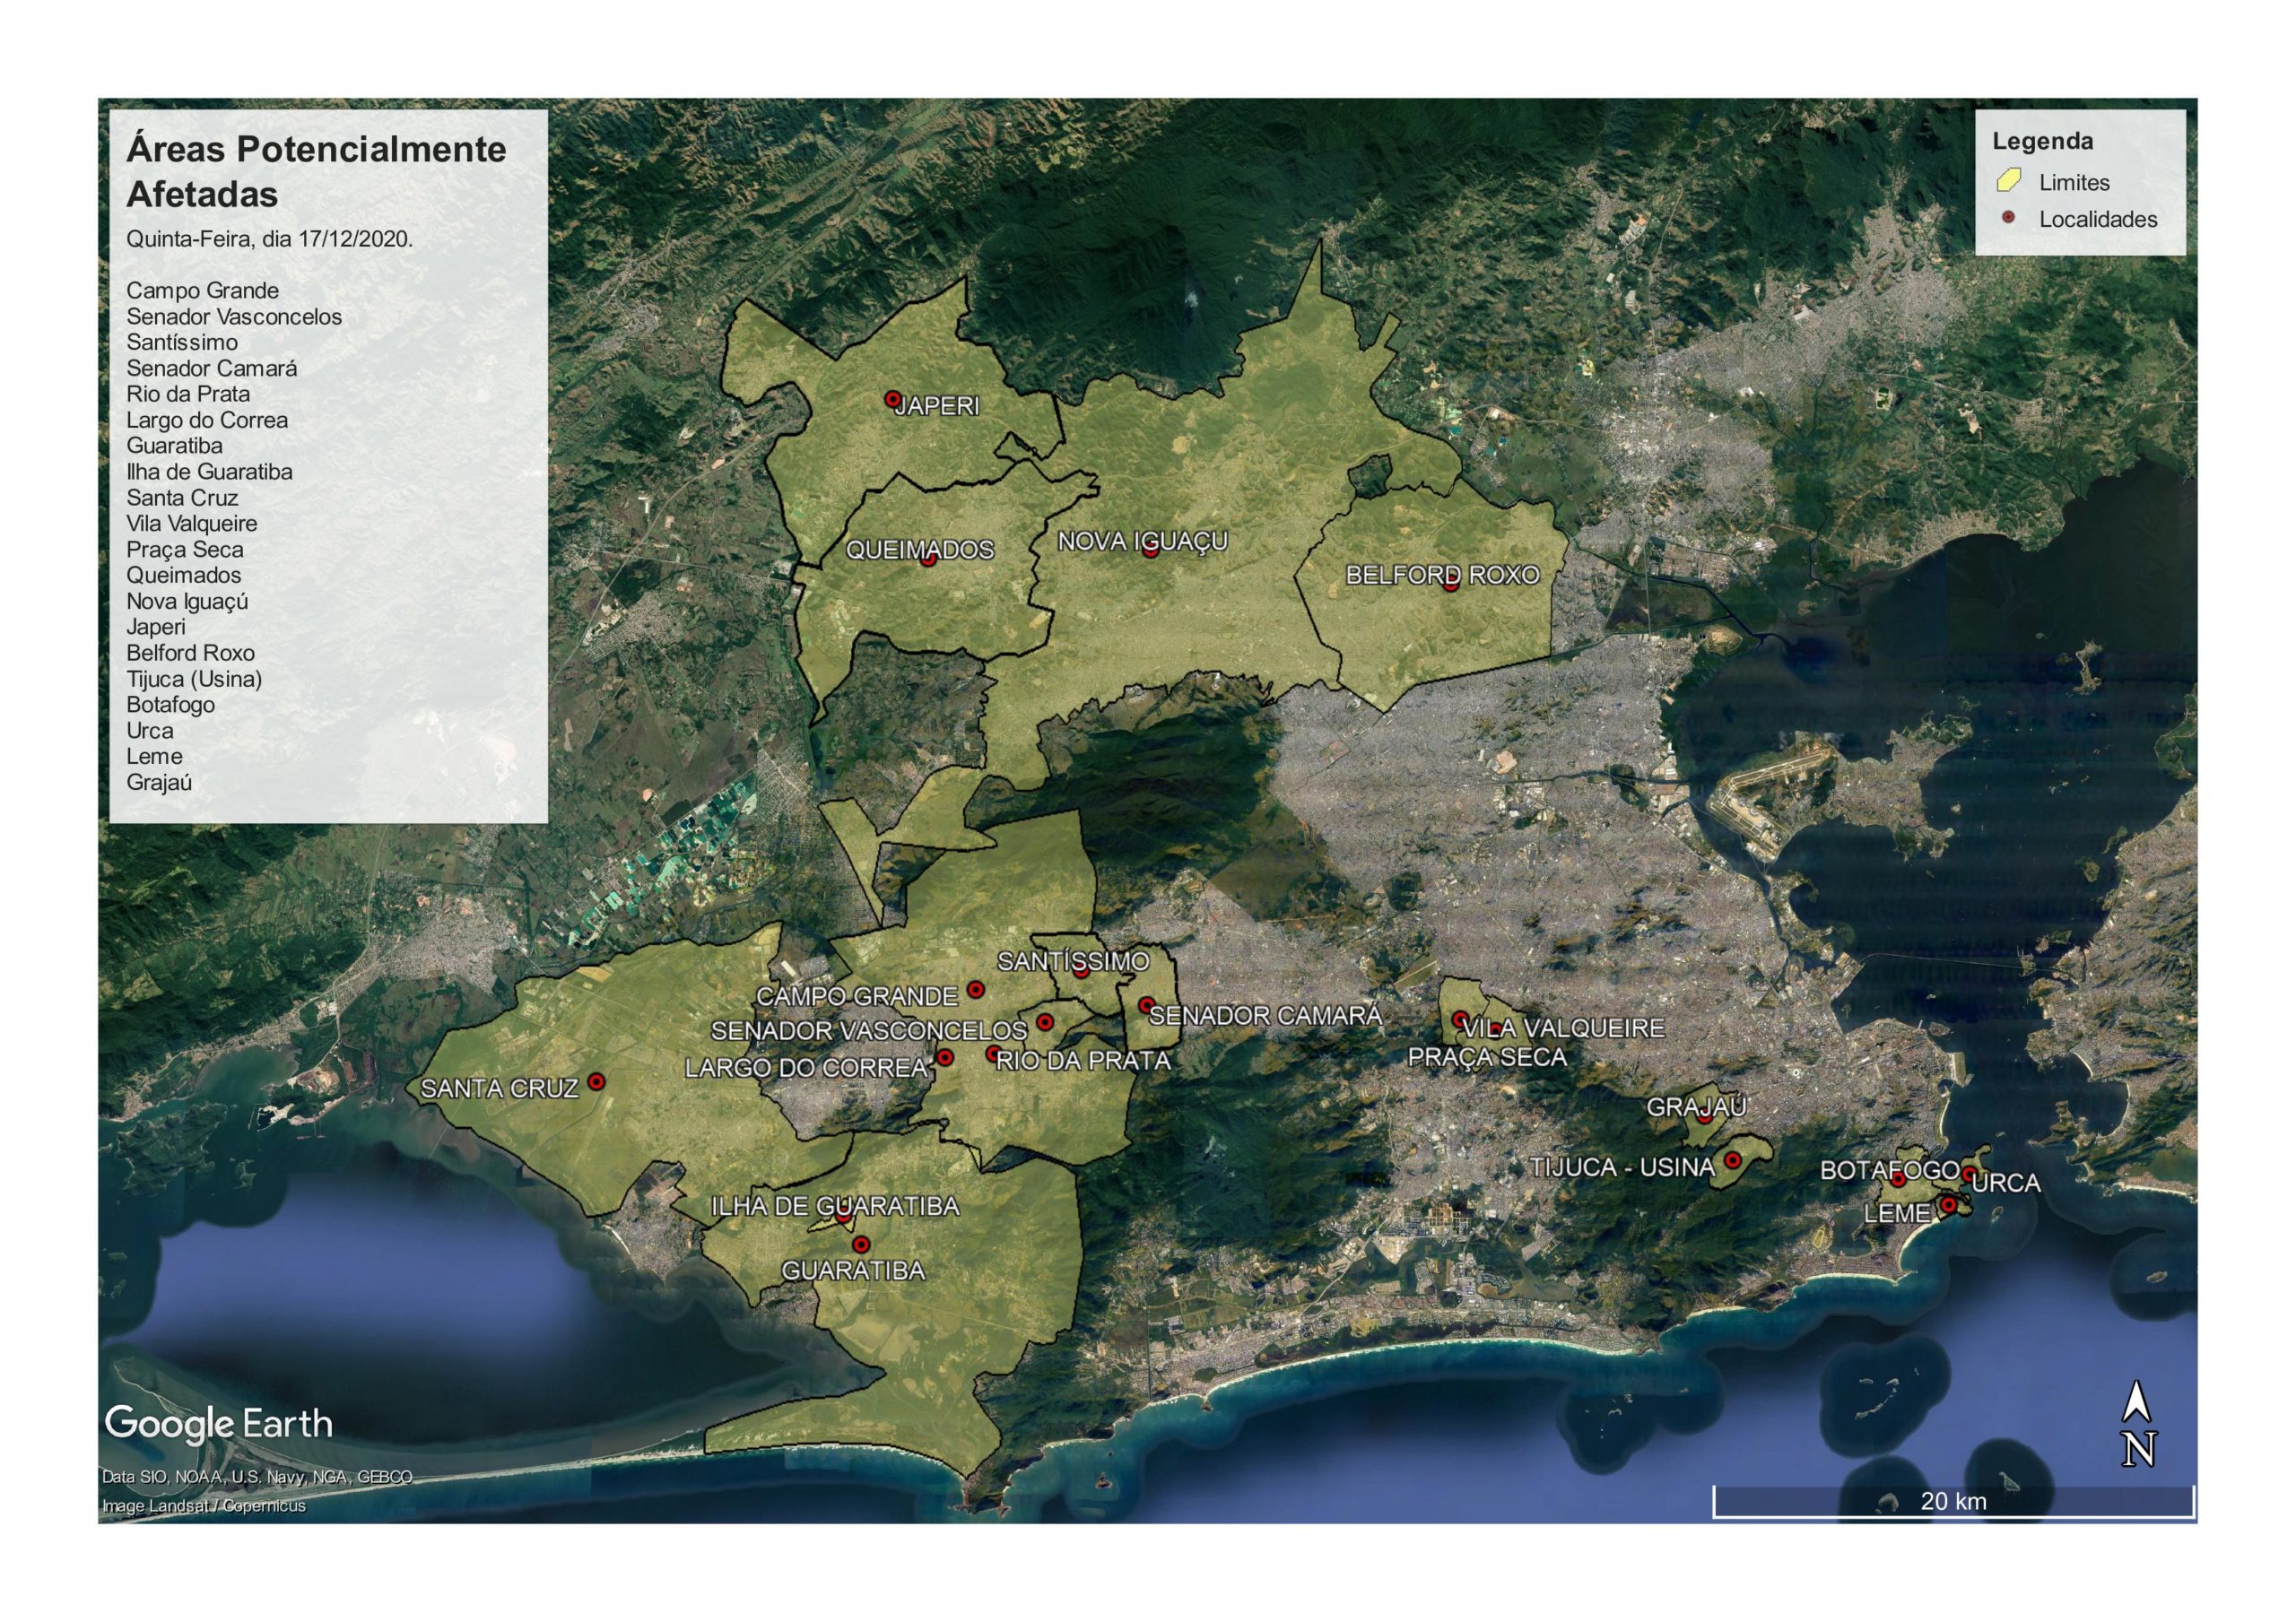
Task: Click the yellow Limites legend swatch
Action: point(2008,182)
